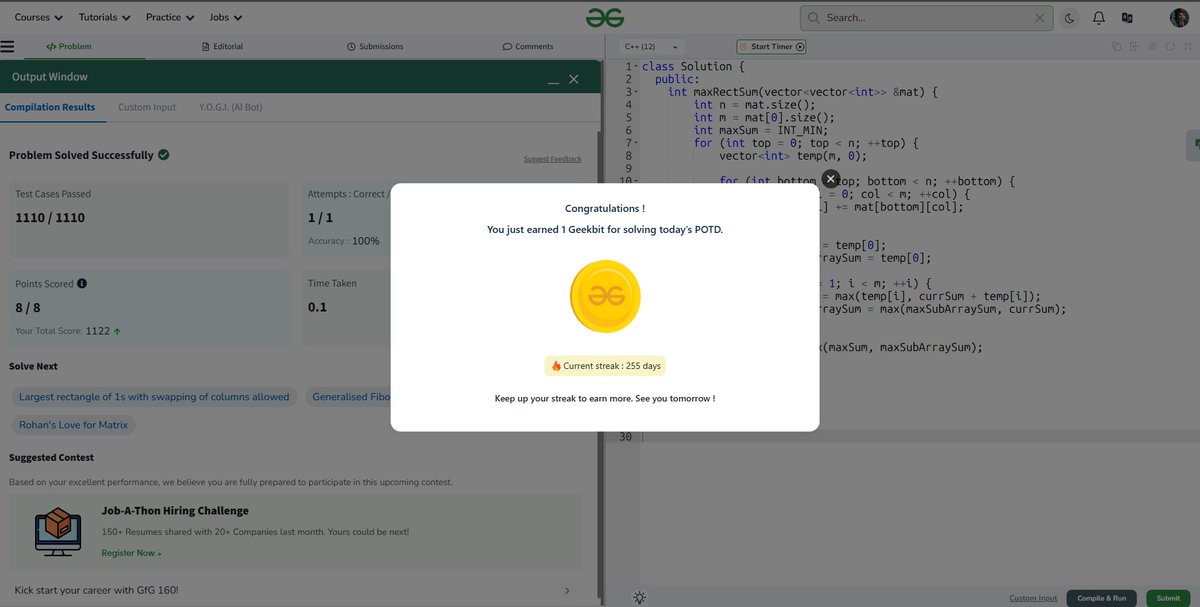Open editor settings gear icon
This screenshot has height=607, width=1200.
(x=1152, y=46)
